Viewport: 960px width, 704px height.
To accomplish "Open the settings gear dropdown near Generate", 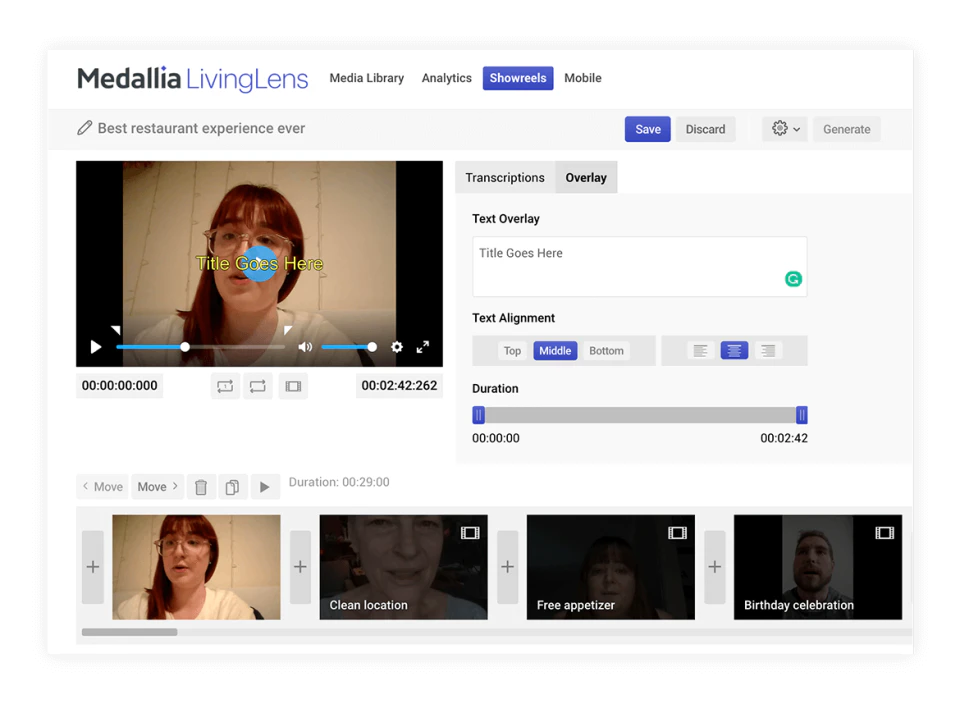I will click(784, 129).
